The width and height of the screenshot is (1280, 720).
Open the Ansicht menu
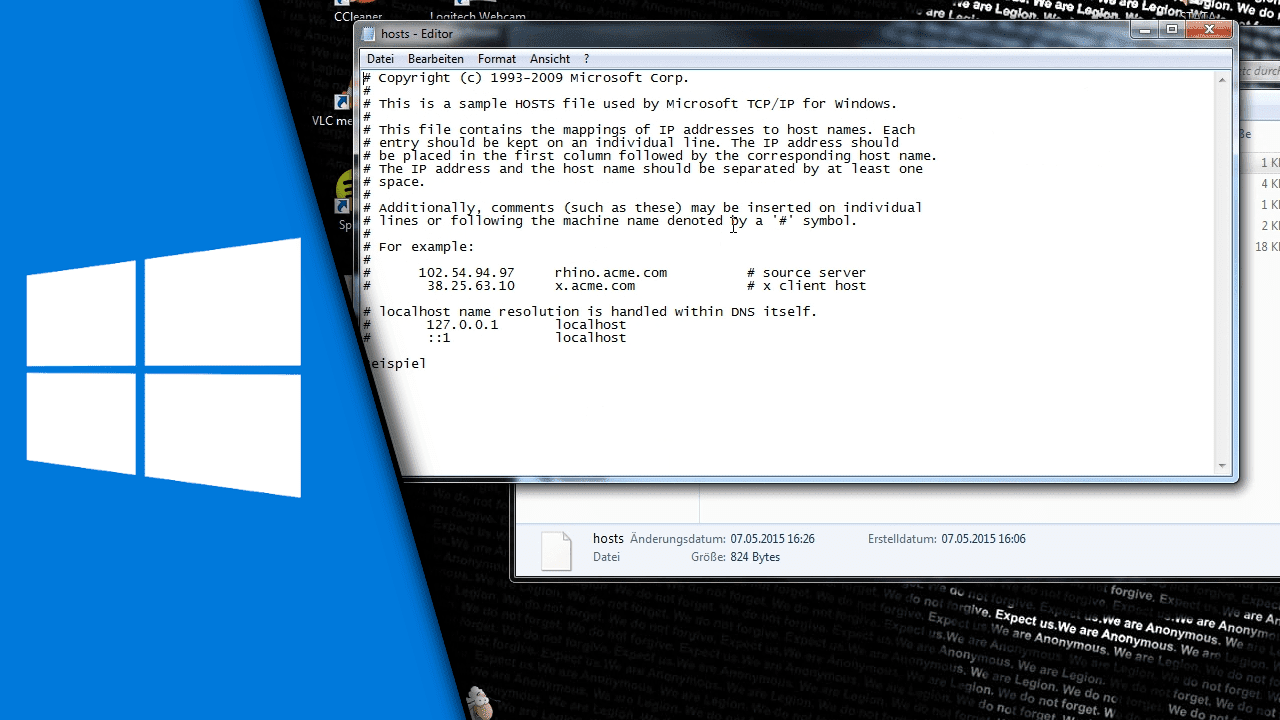tap(550, 59)
